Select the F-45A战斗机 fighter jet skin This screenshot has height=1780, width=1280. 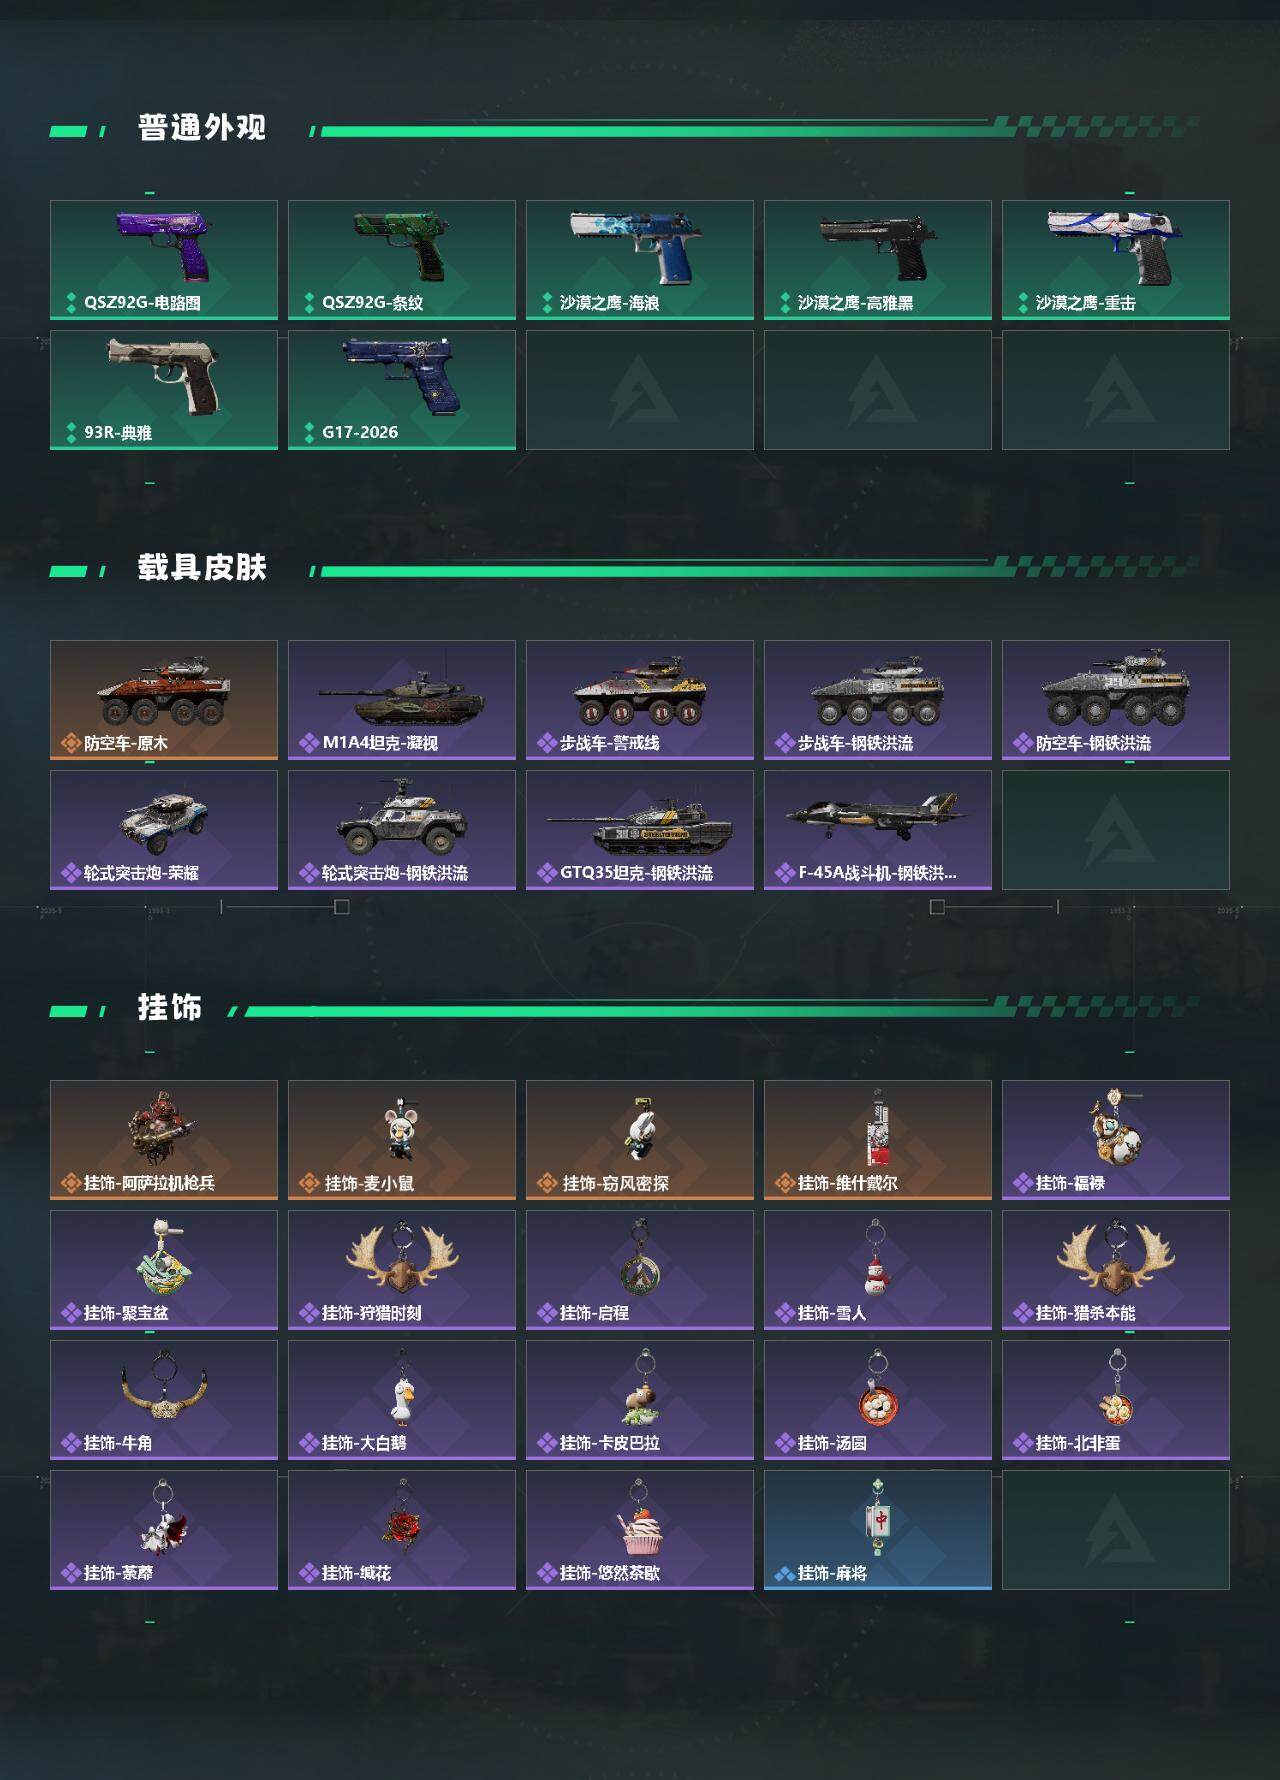pos(878,830)
